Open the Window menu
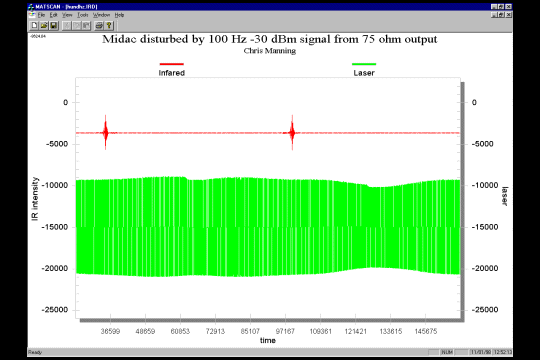 [101, 15]
